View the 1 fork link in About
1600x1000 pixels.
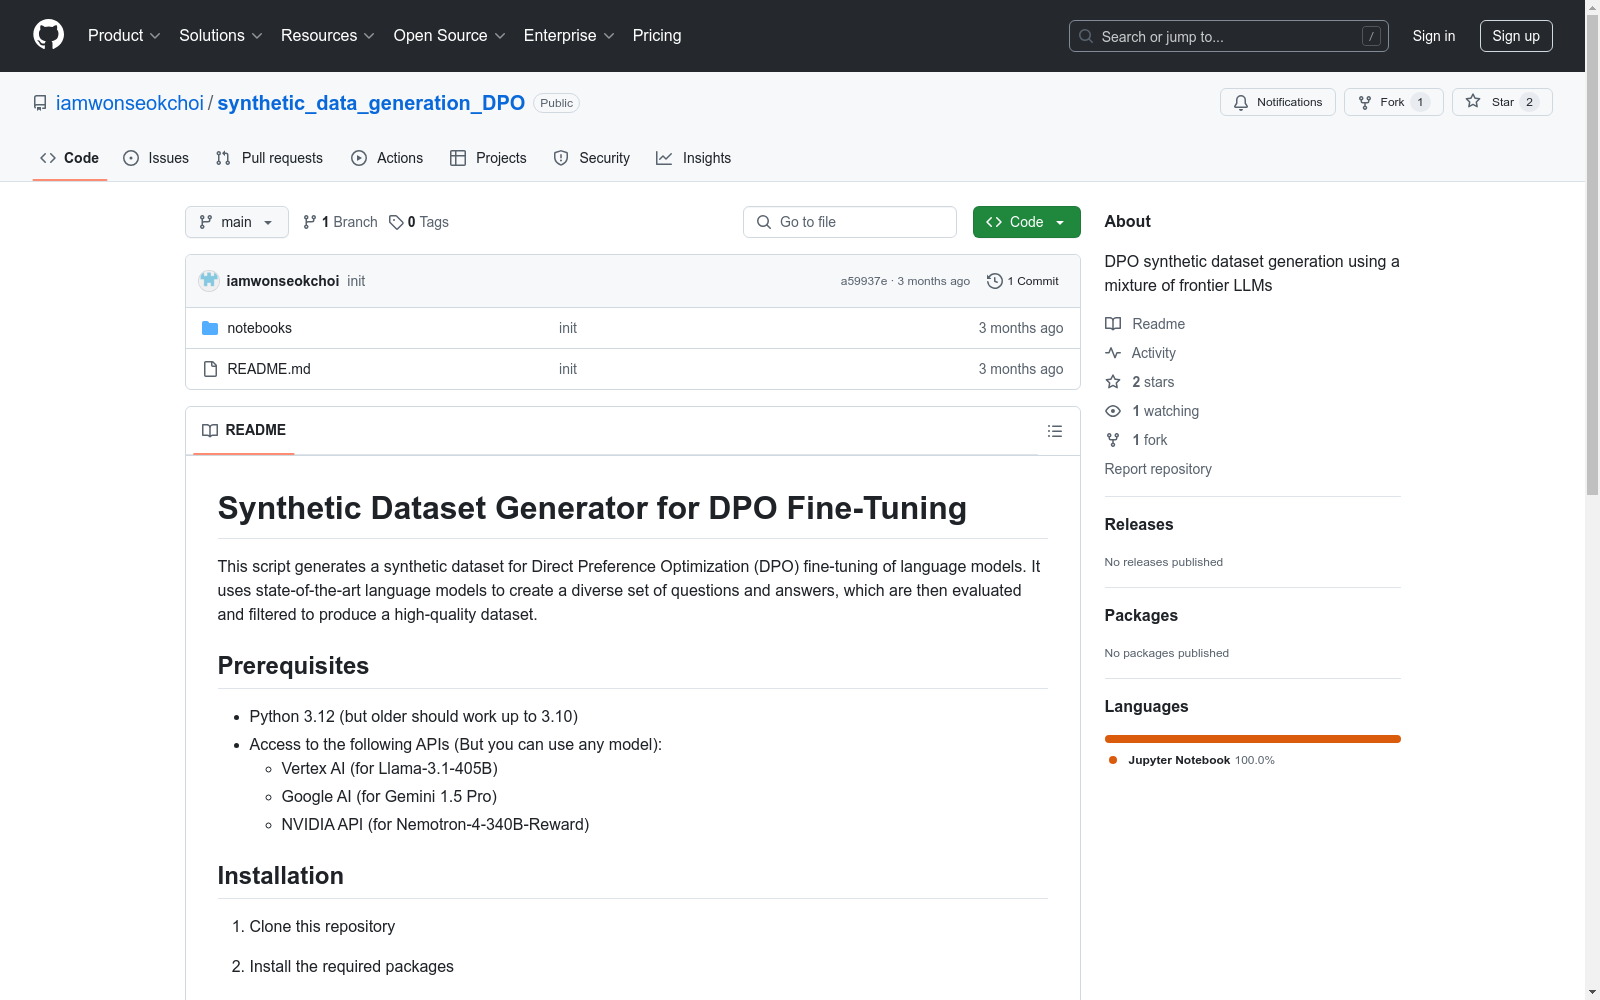pyautogui.click(x=1137, y=440)
